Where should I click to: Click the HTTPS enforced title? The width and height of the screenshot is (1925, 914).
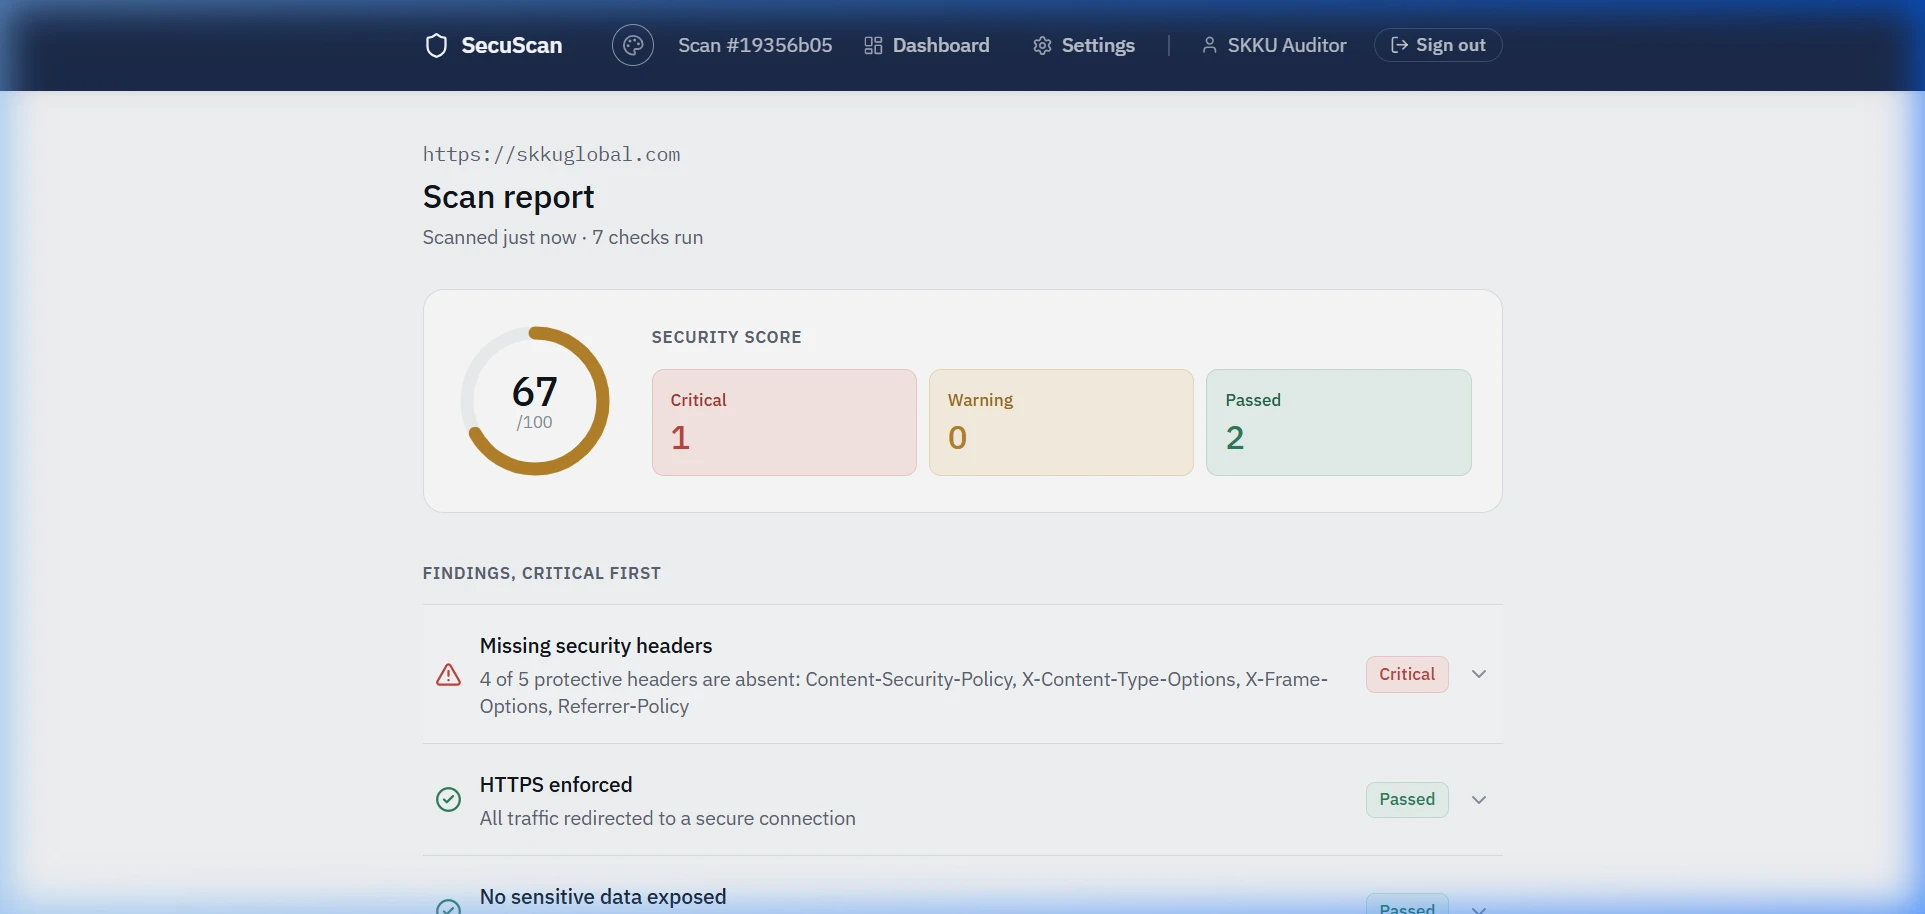[x=556, y=785]
